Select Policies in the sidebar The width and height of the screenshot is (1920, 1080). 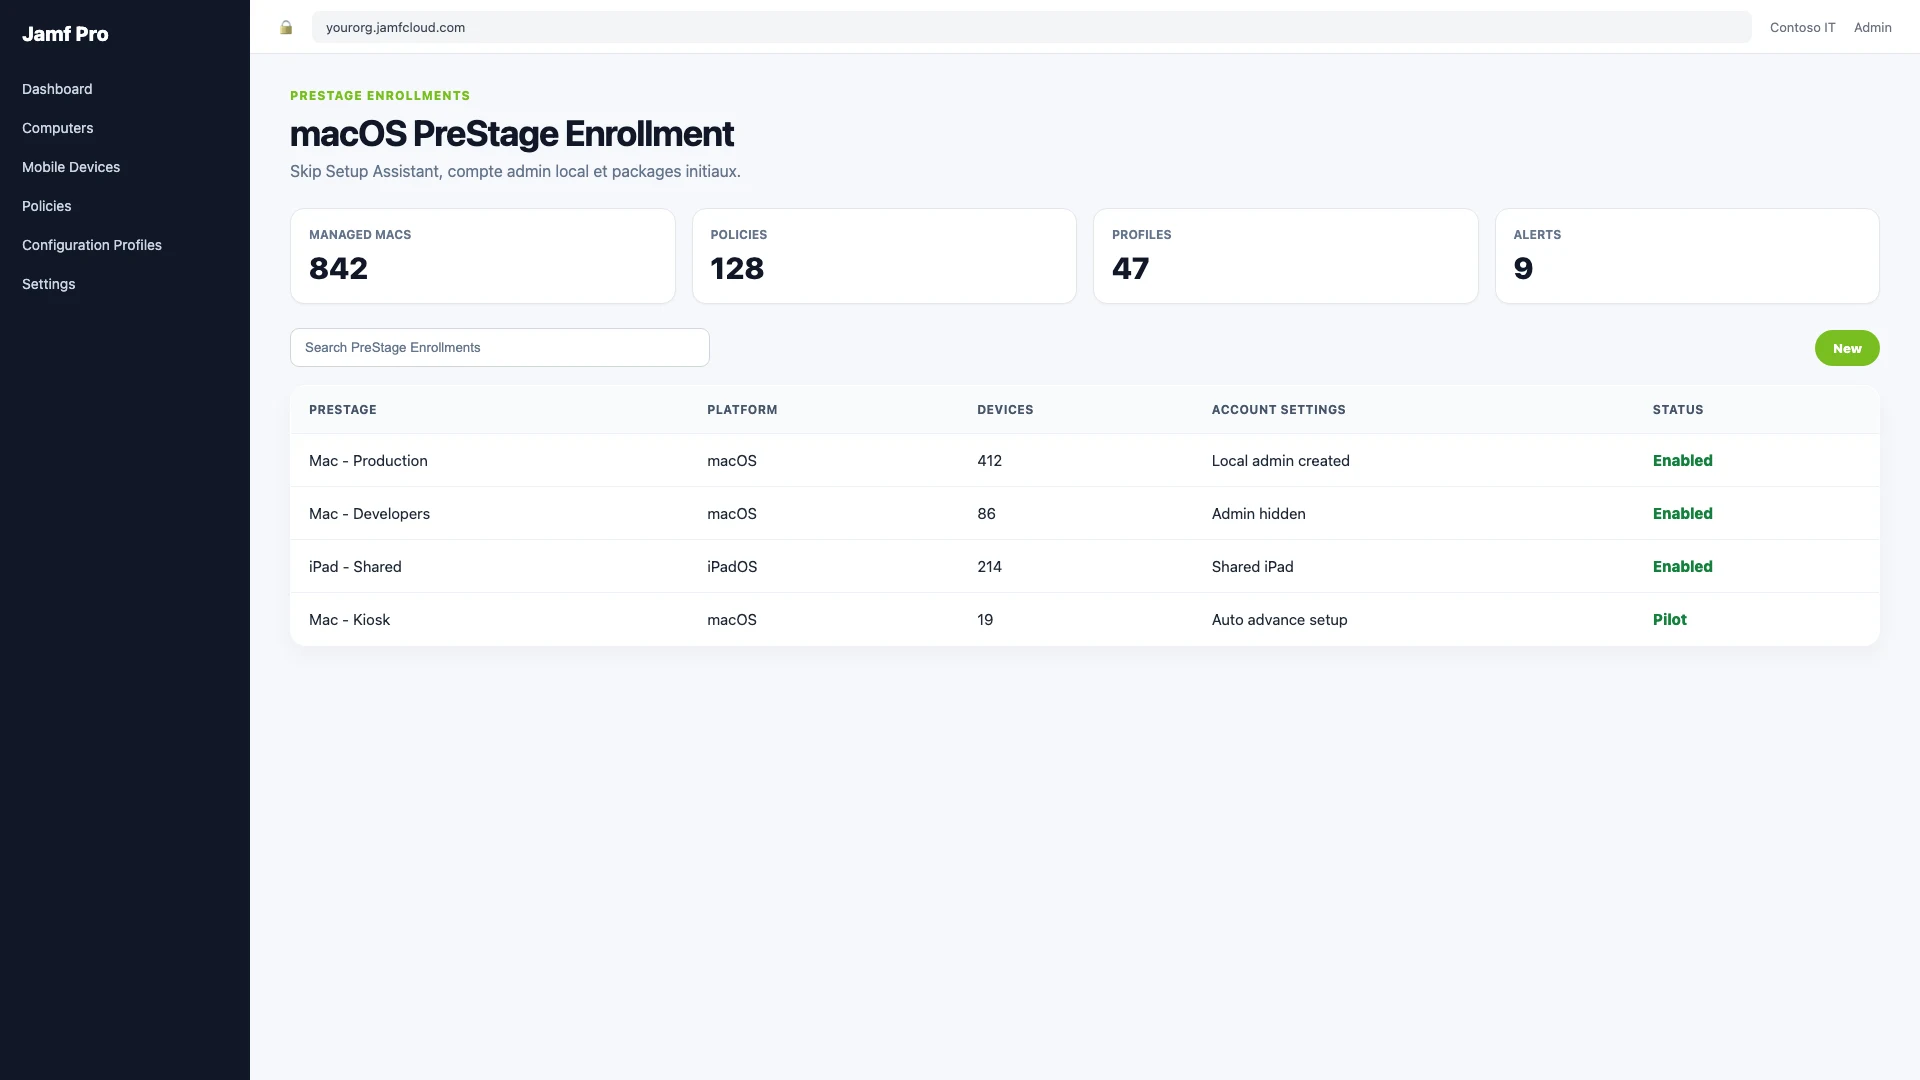click(x=47, y=206)
